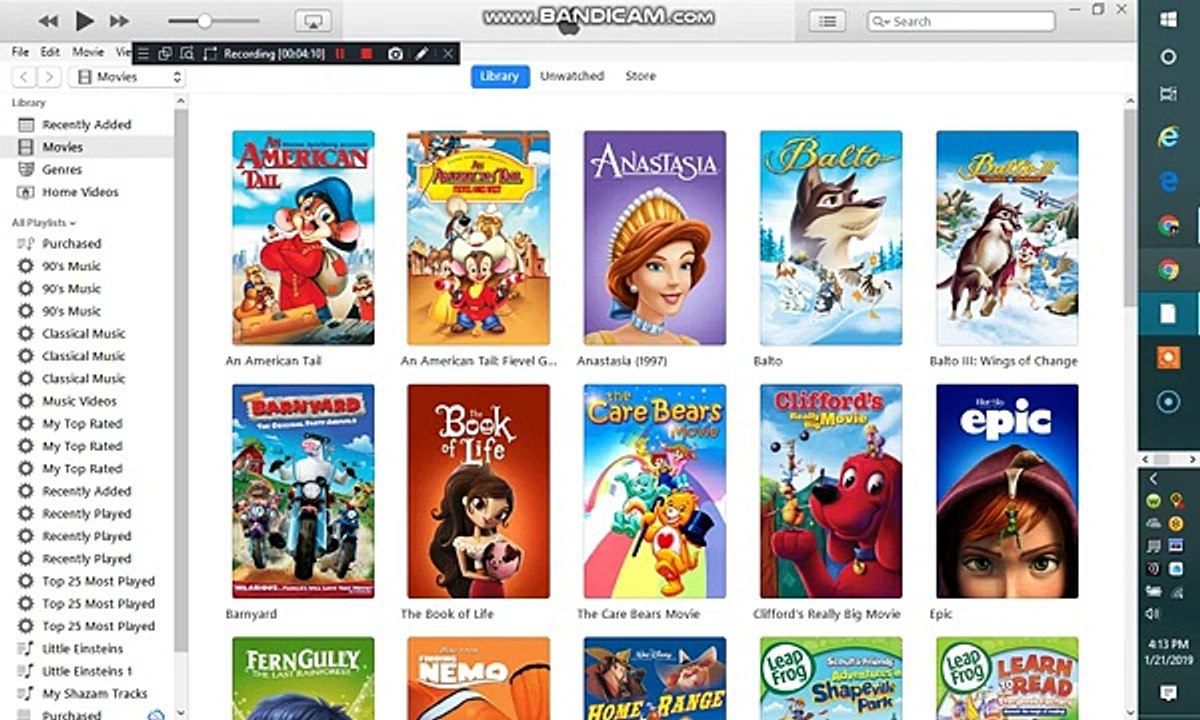Click the playlist icon beside My Shazam Tracks
Image resolution: width=1200 pixels, height=720 pixels.
pyautogui.click(x=25, y=694)
